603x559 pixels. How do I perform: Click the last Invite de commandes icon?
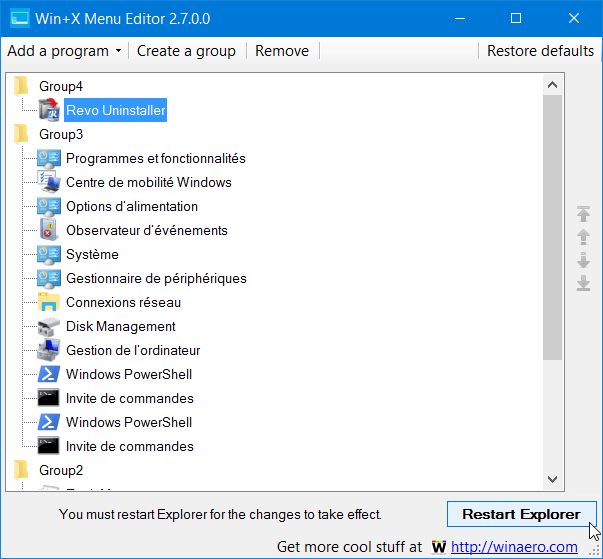(49, 446)
